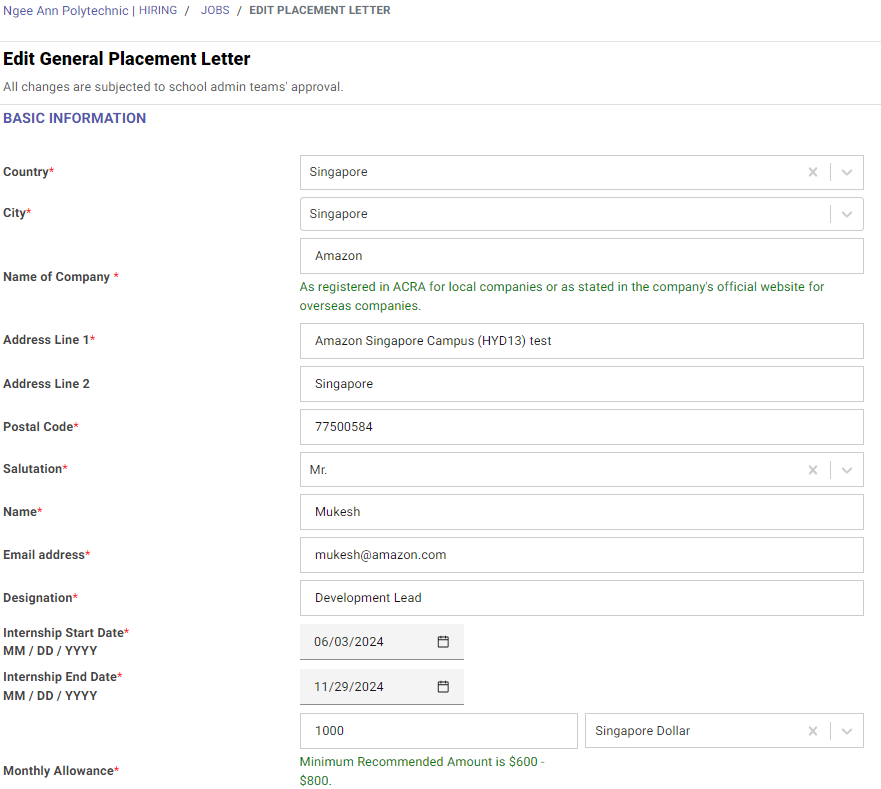Click the Postal Code field

[x=581, y=427]
